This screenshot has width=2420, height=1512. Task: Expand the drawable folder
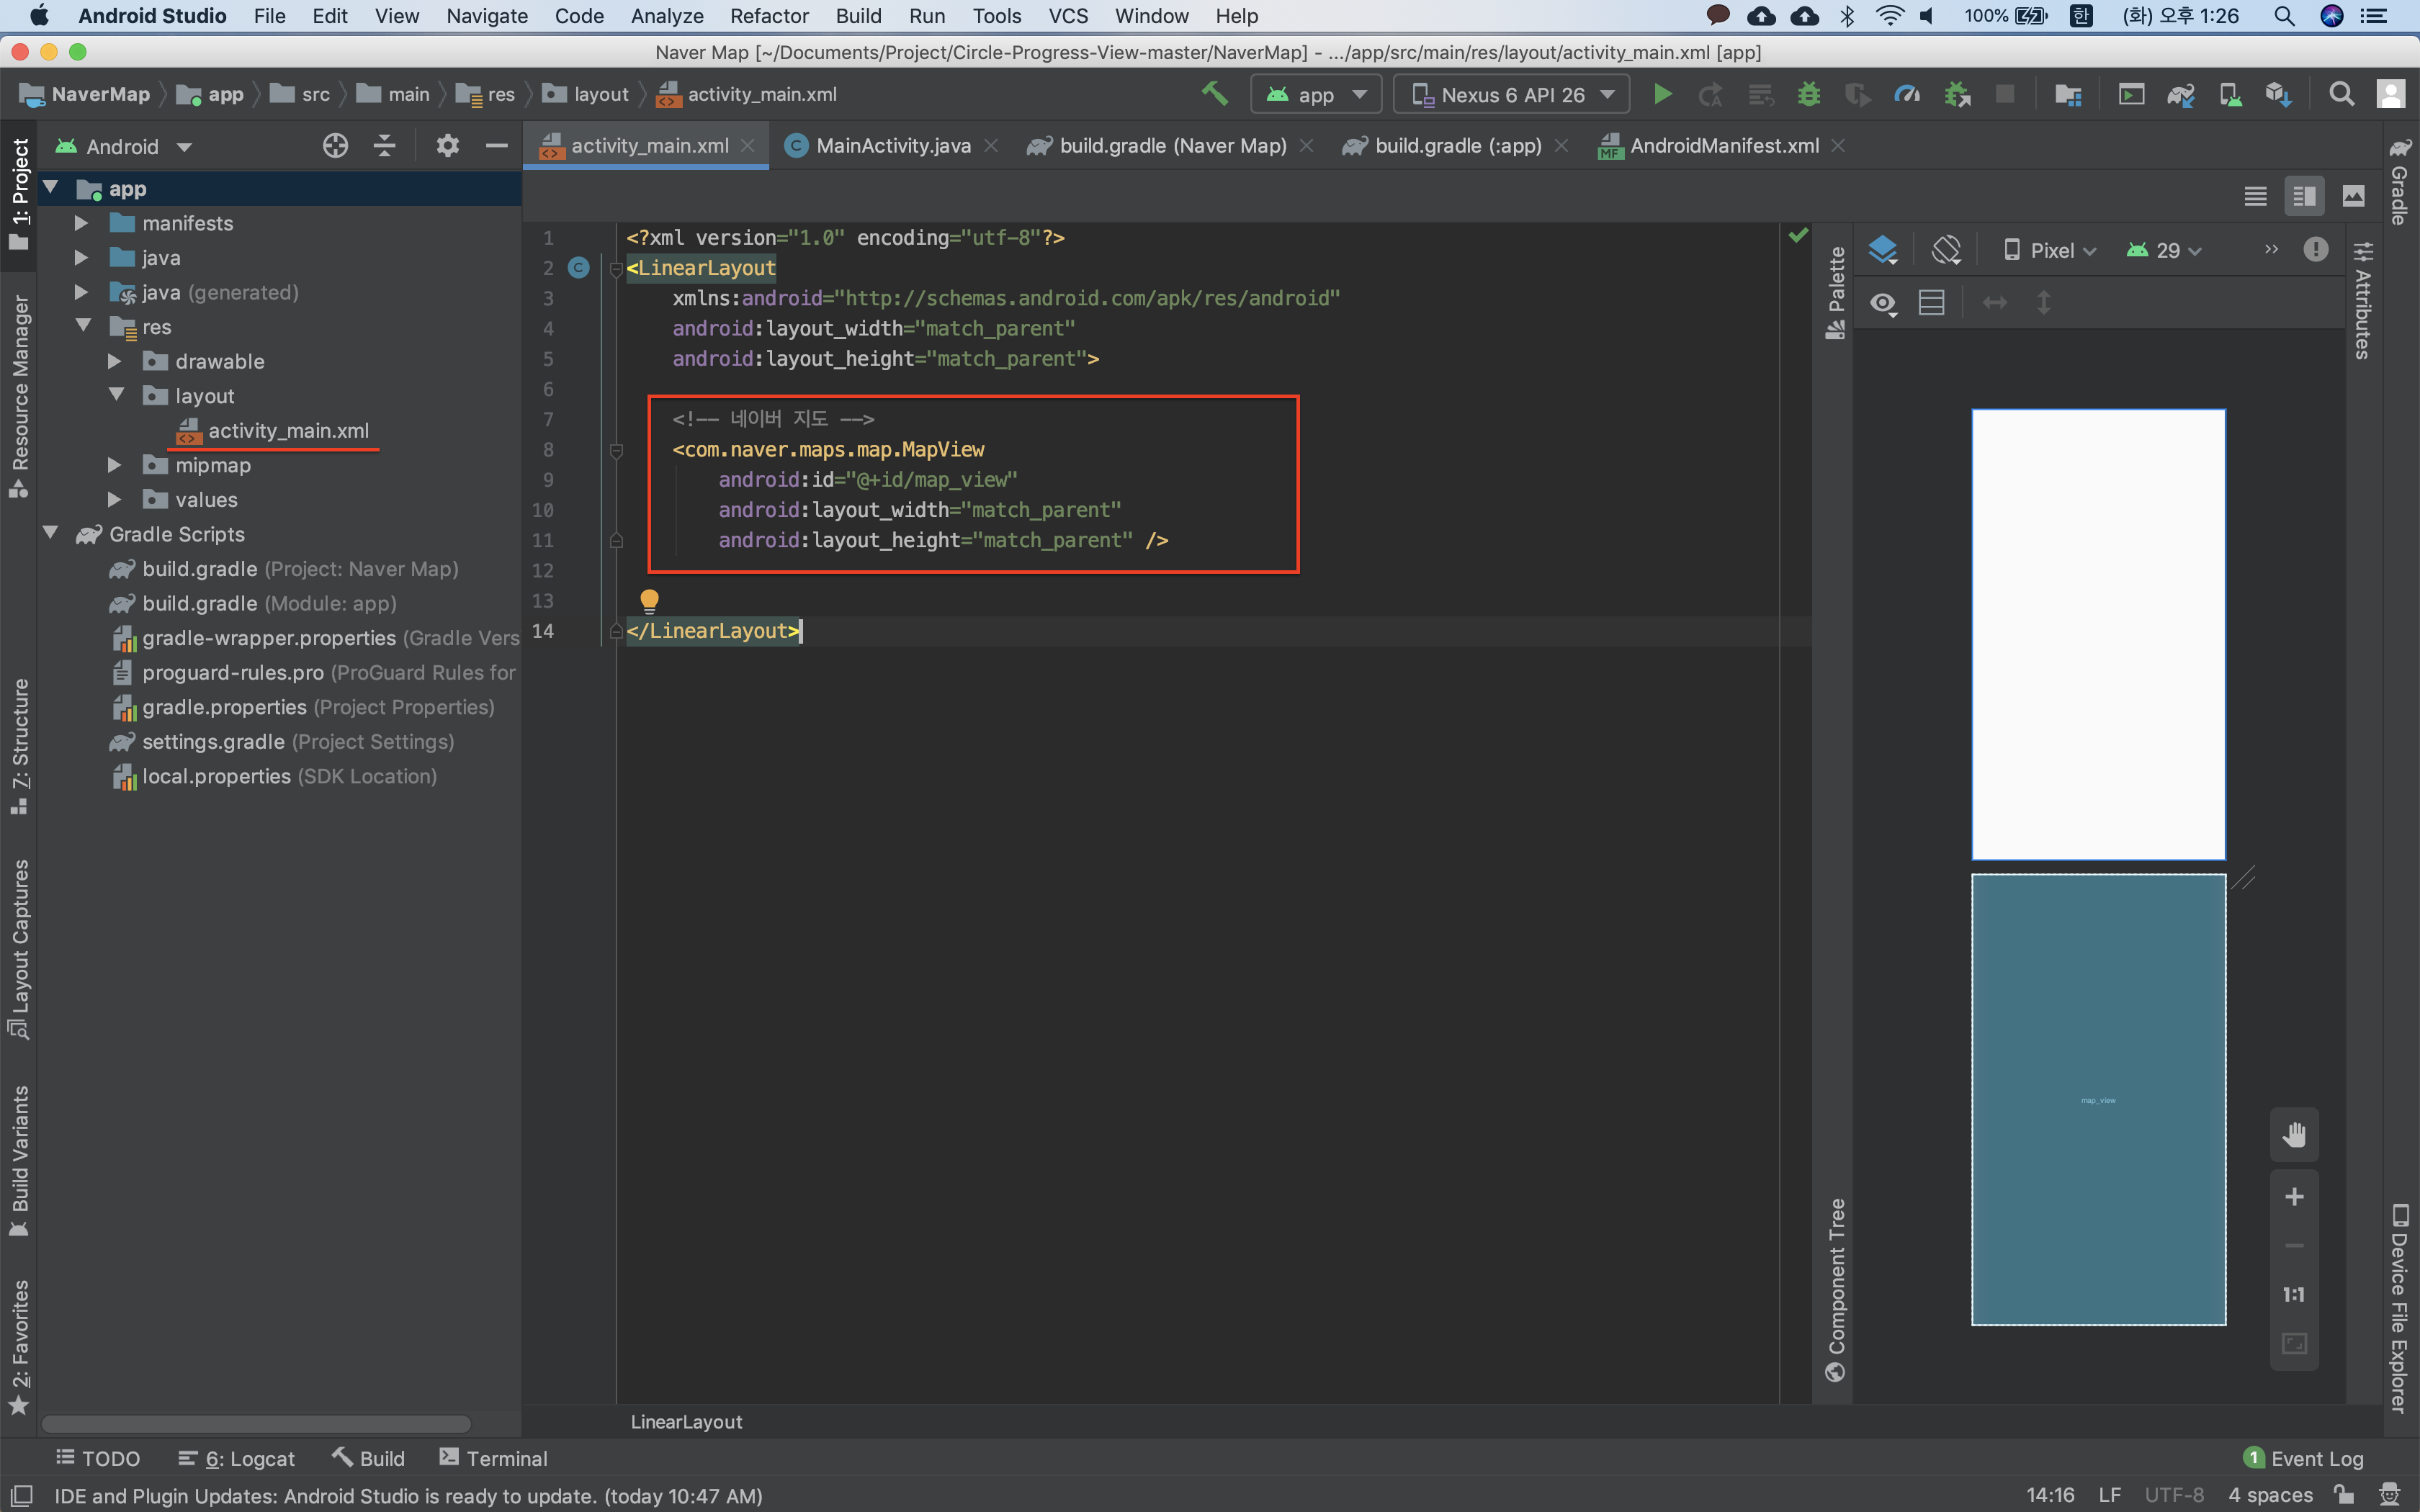(x=115, y=362)
